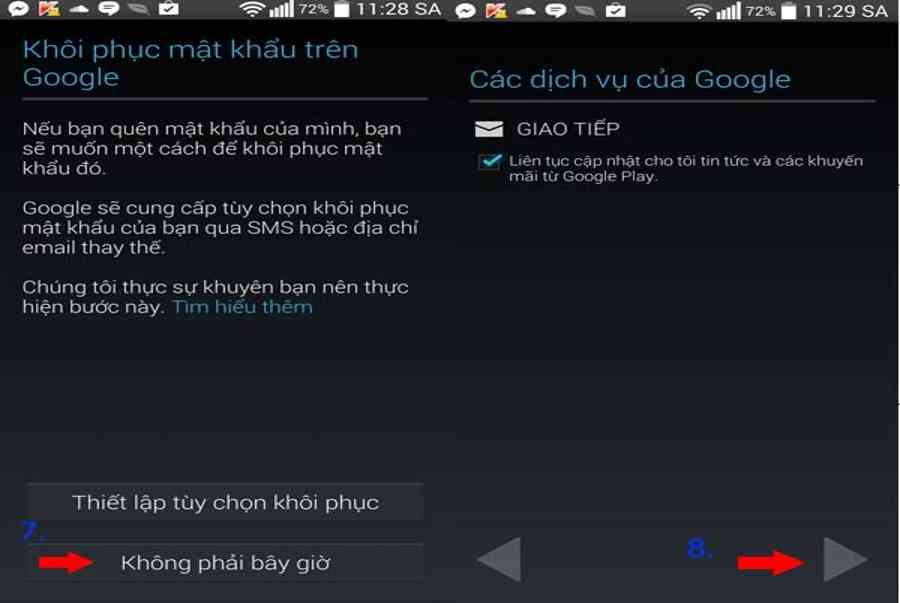Click the envelope icon next to GIAO TIẾP
900x603 pixels.
click(x=489, y=129)
